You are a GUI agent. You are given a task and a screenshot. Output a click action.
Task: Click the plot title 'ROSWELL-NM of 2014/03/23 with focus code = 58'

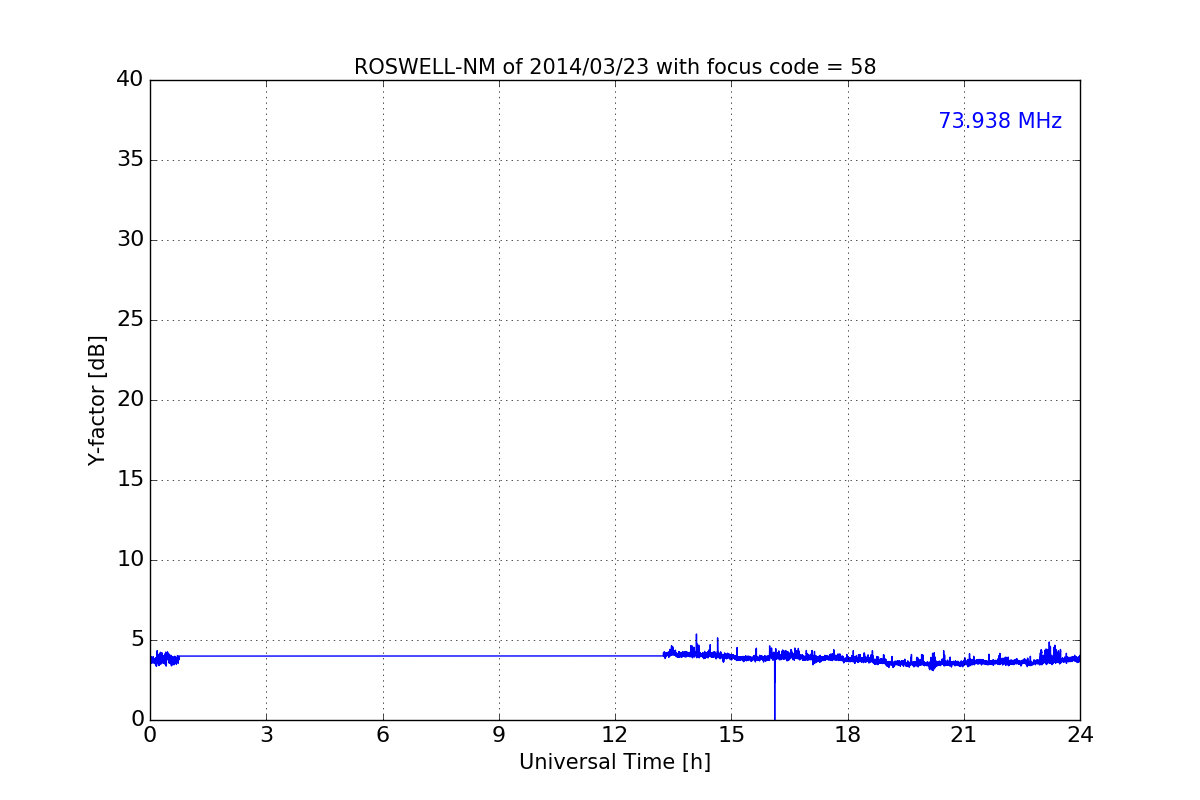point(615,67)
